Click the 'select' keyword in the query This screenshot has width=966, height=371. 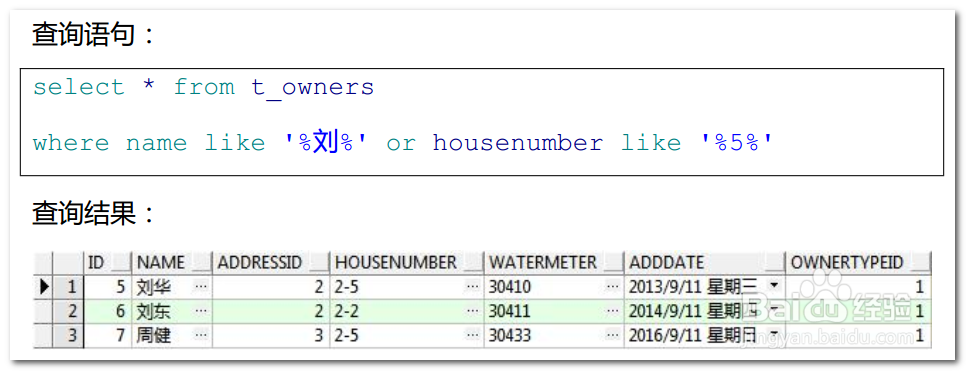click(x=79, y=87)
